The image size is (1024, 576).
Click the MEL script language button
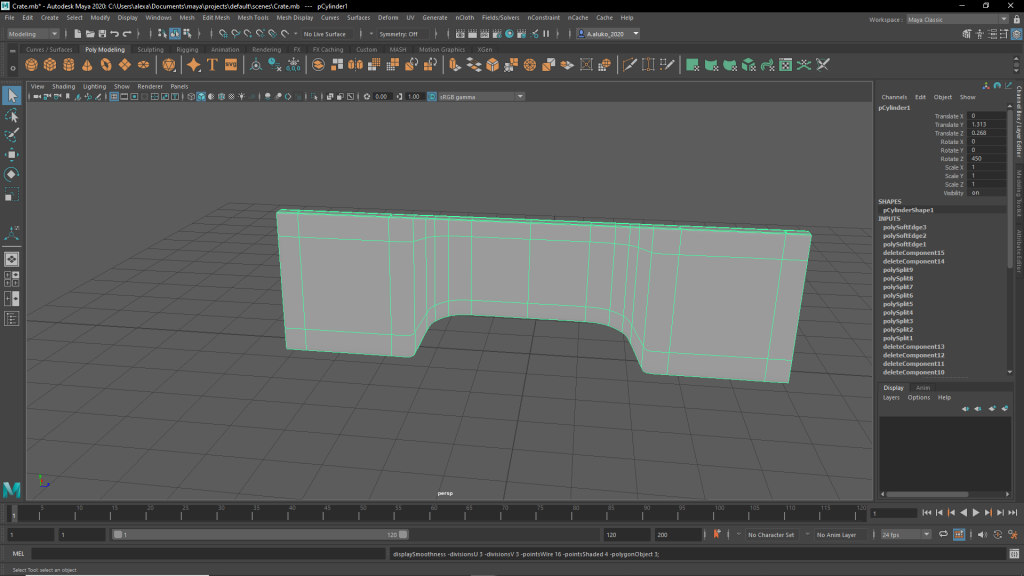point(18,554)
